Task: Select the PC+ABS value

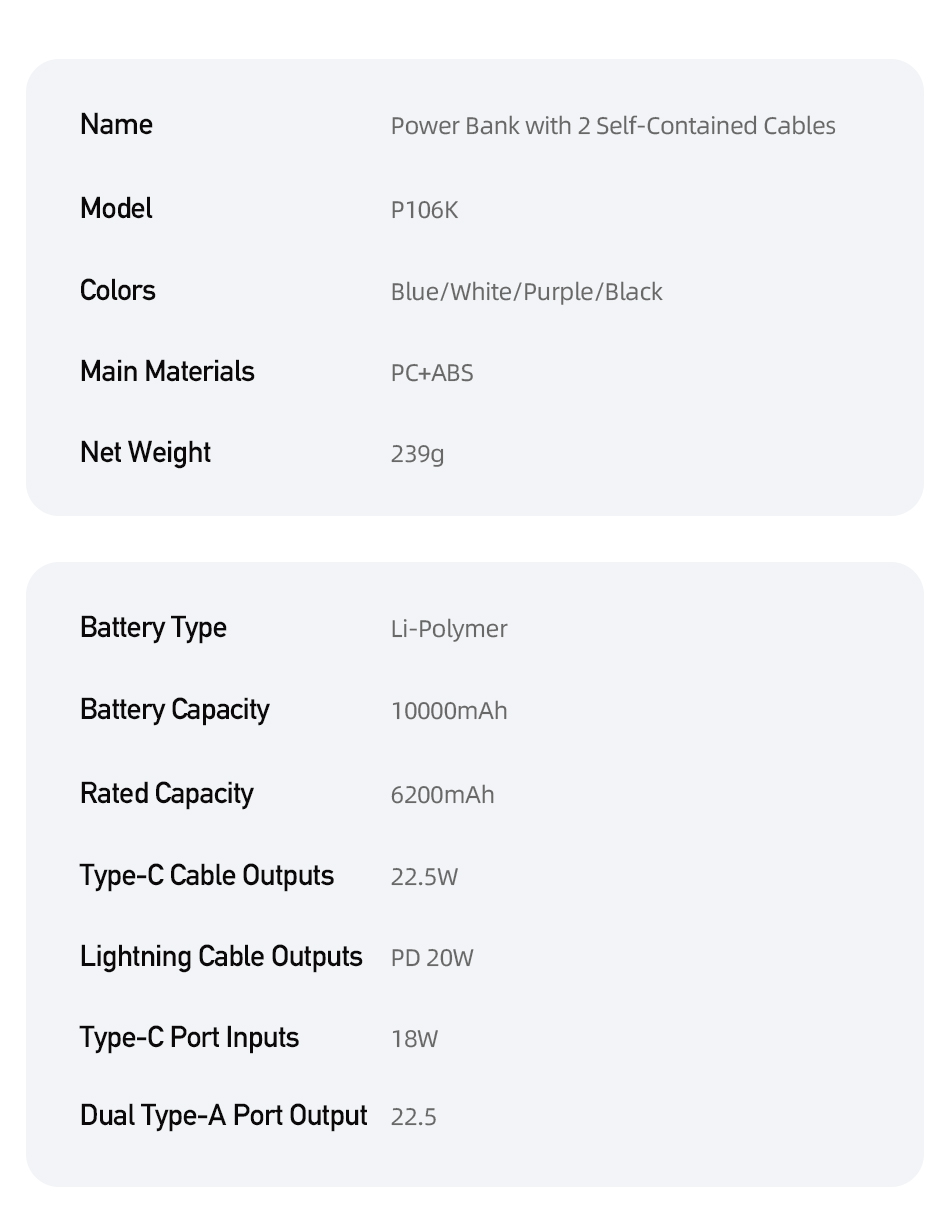Action: pos(432,373)
